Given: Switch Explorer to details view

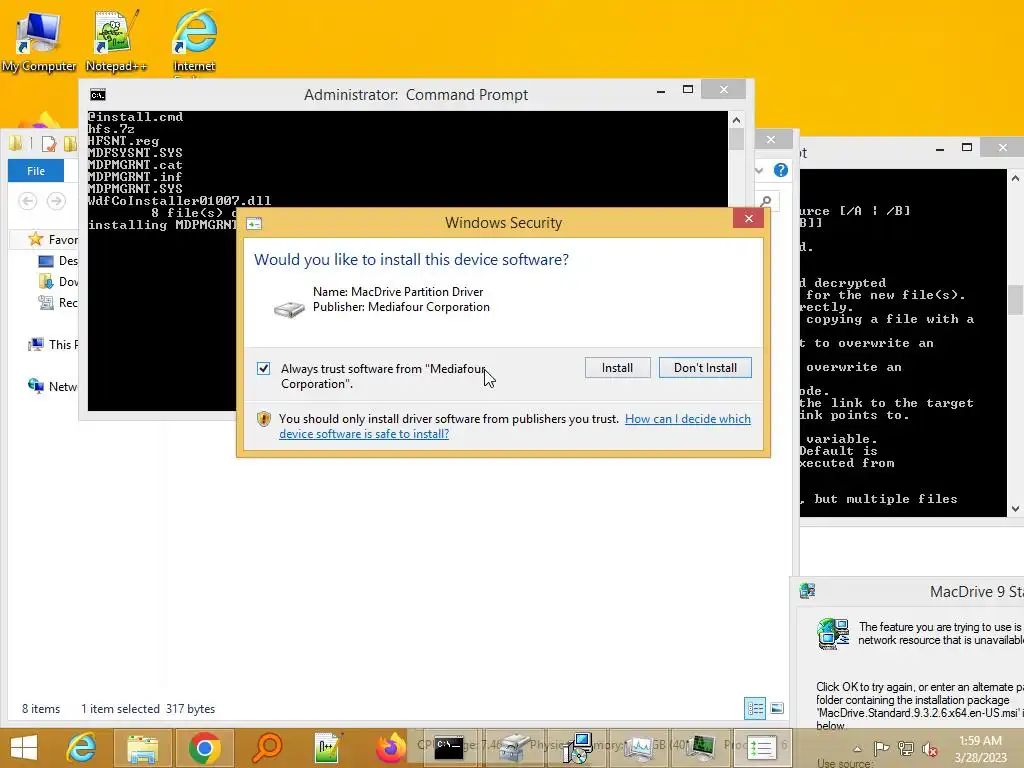Looking at the screenshot, I should (755, 709).
